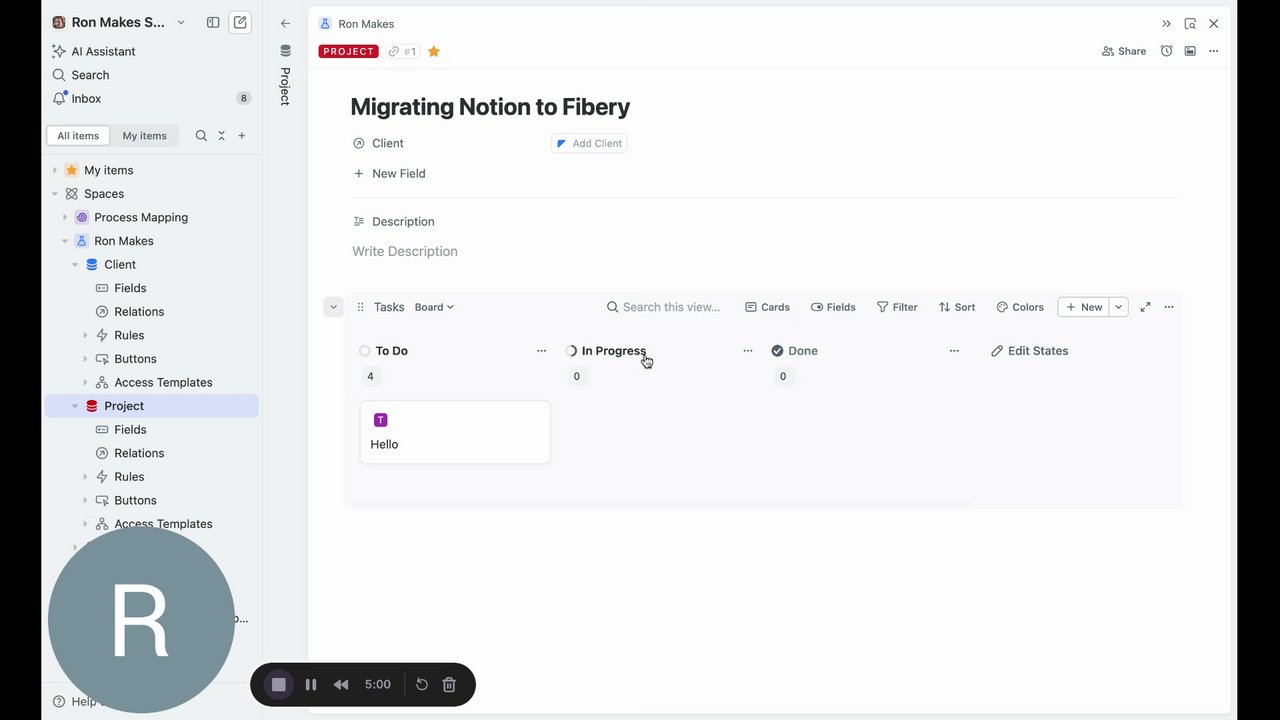Open Cards settings for Tasks view
Screen dimensions: 1280x720
click(767, 307)
